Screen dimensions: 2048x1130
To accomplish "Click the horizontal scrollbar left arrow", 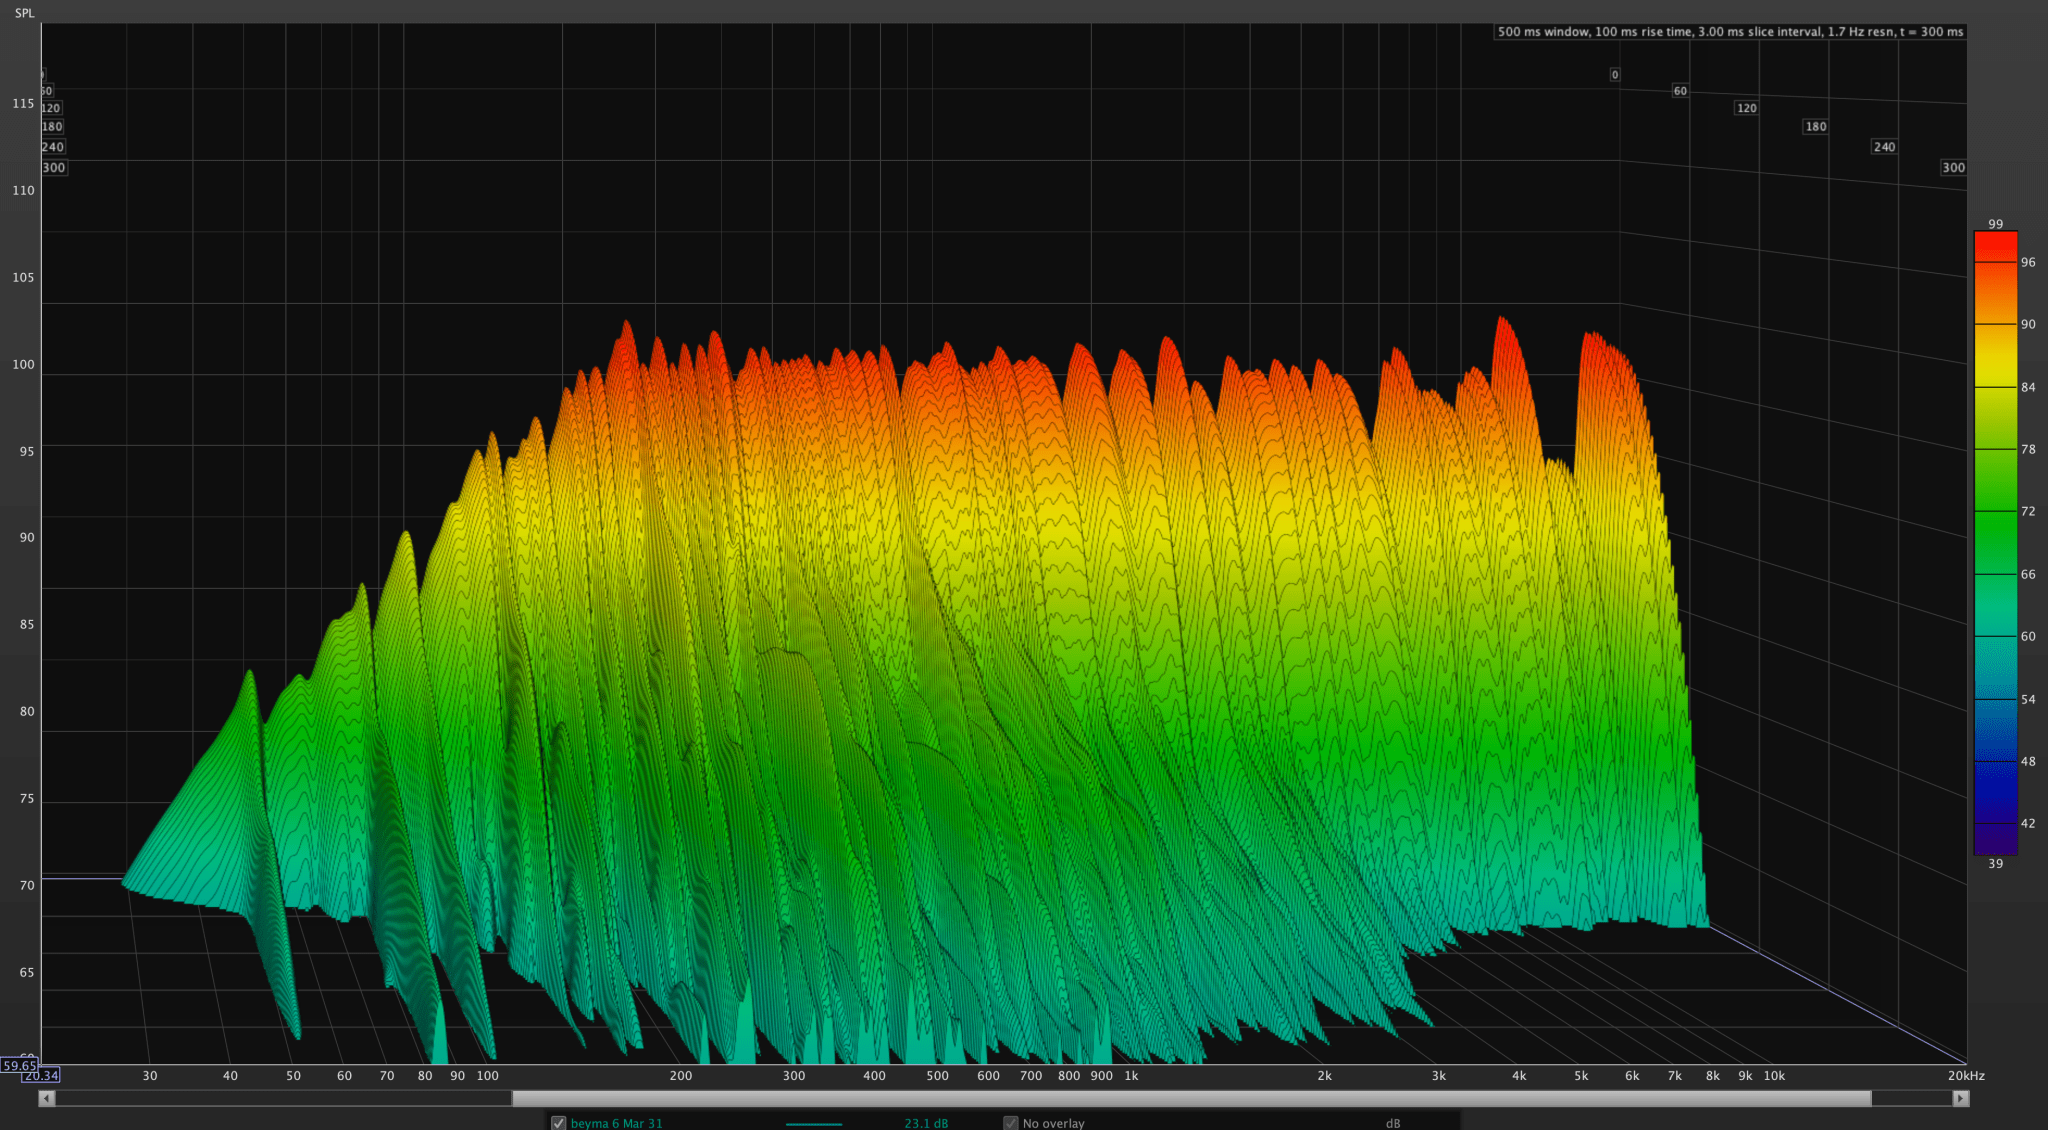I will [x=46, y=1098].
